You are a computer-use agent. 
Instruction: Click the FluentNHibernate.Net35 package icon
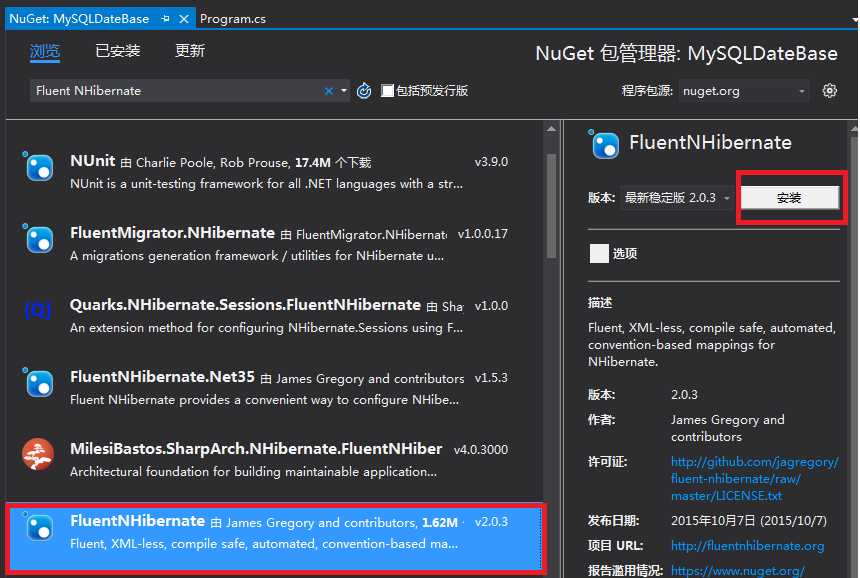[38, 383]
